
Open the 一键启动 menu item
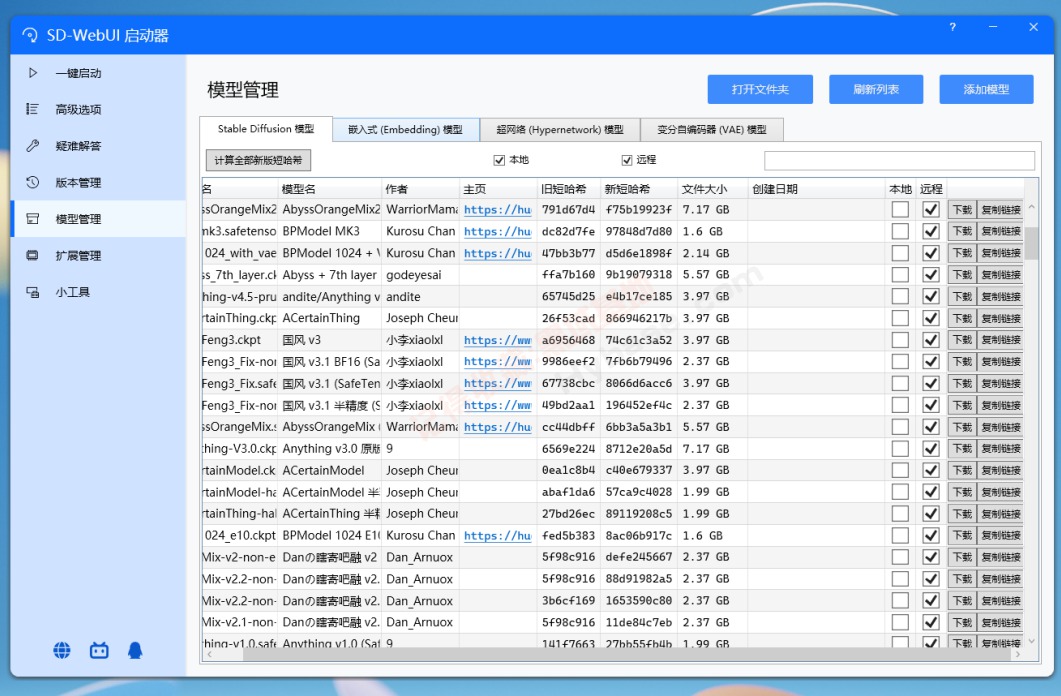98,73
